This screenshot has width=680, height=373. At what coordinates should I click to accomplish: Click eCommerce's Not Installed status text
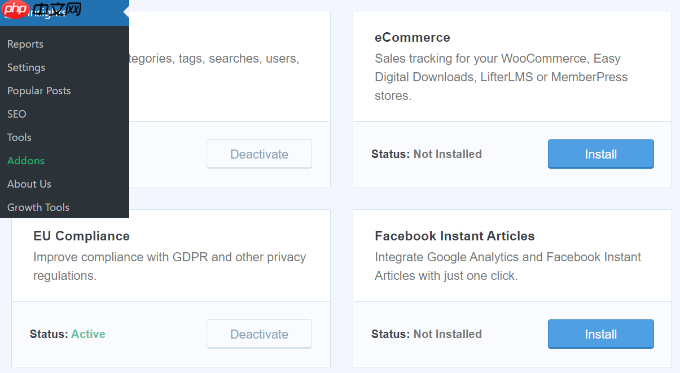click(x=448, y=154)
